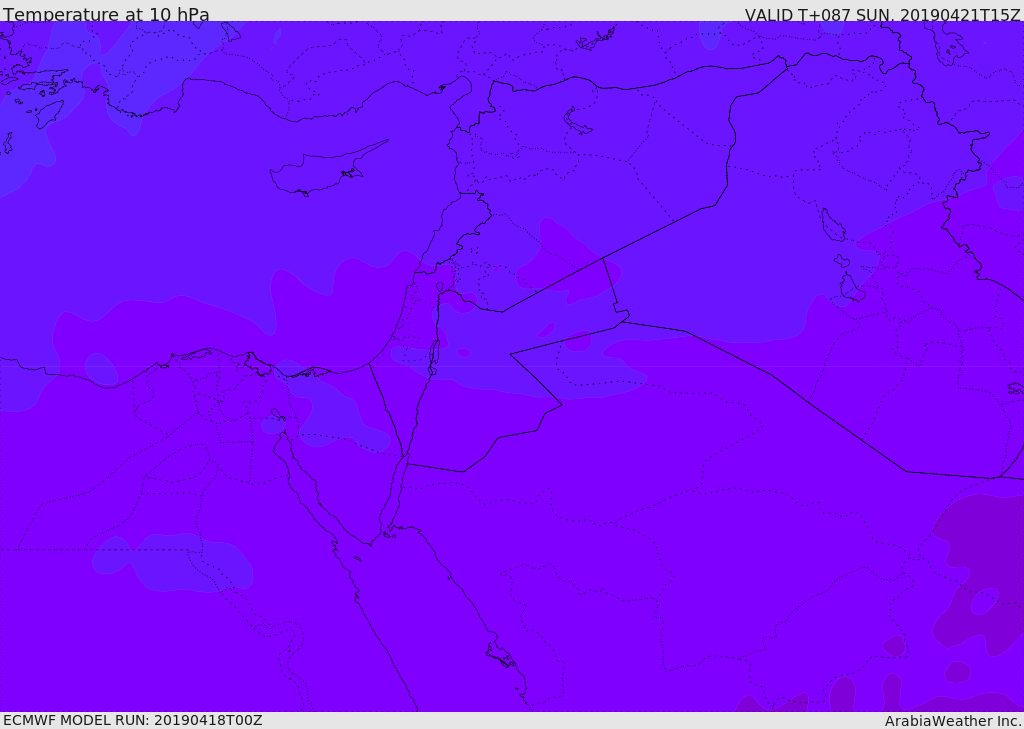
Task: Click Lake Assad in northern Syria
Action: click(x=576, y=121)
